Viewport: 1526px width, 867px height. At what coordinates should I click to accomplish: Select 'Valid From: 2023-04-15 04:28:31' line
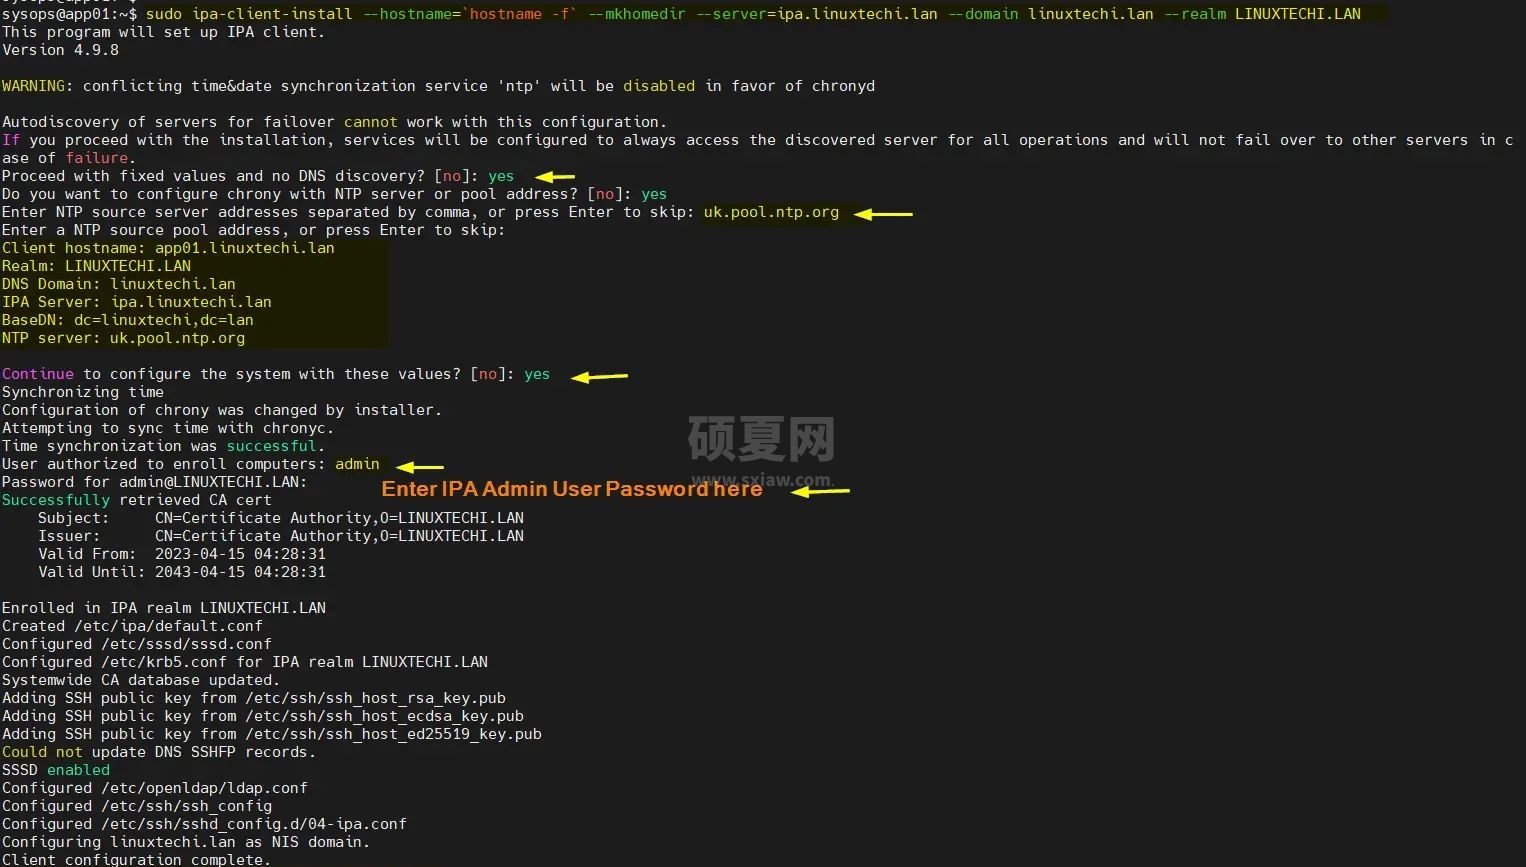pyautogui.click(x=182, y=554)
